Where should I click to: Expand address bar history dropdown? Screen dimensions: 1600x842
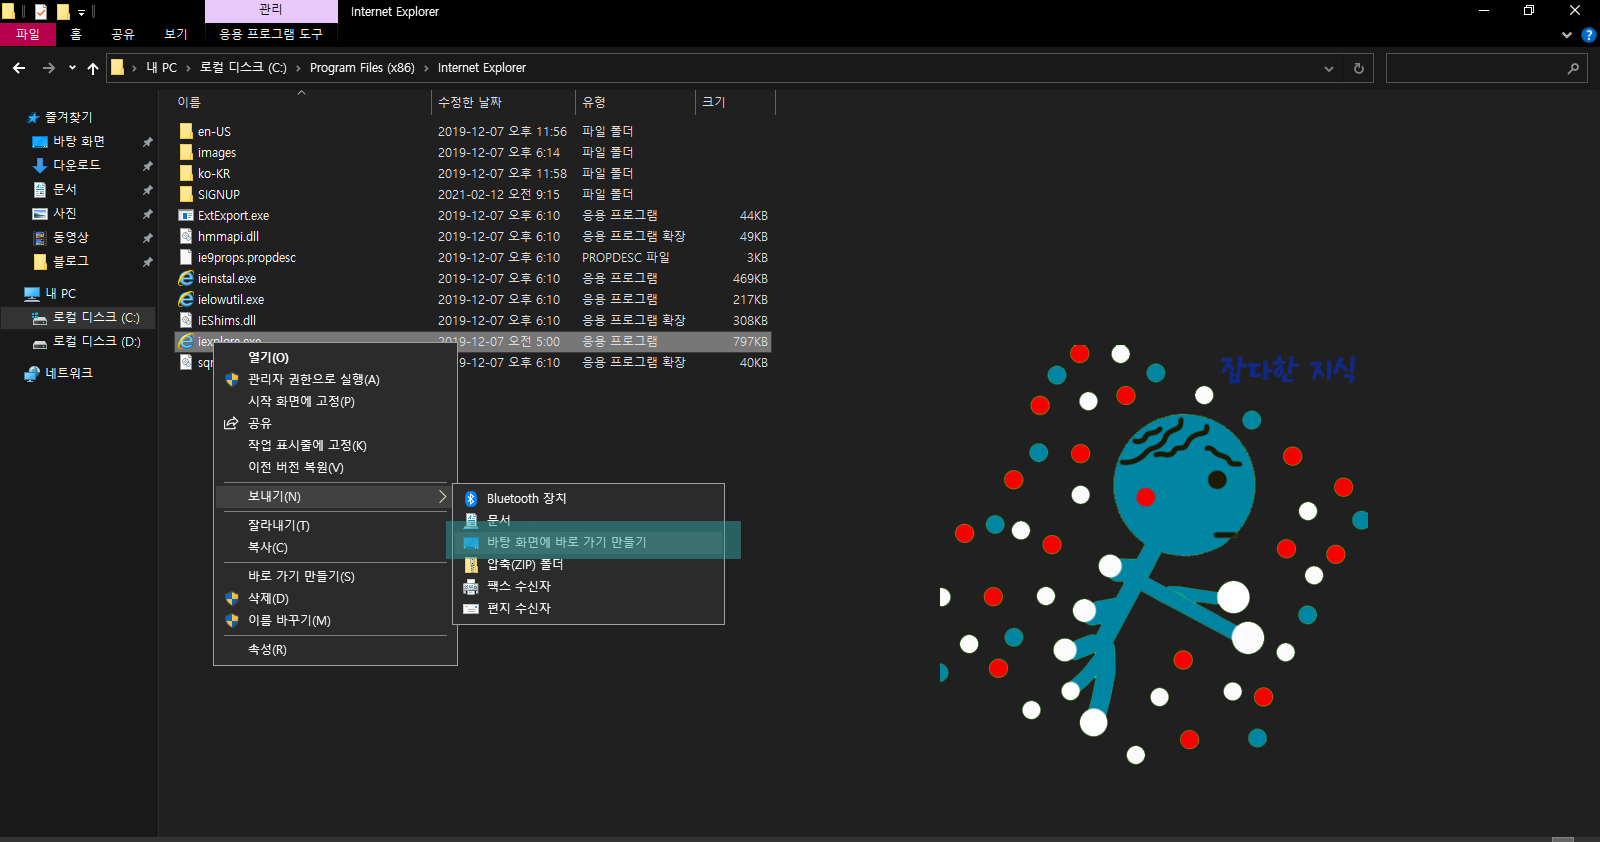1329,68
